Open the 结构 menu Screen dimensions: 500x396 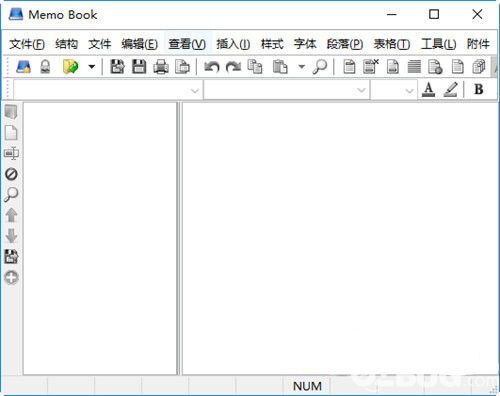(x=66, y=44)
